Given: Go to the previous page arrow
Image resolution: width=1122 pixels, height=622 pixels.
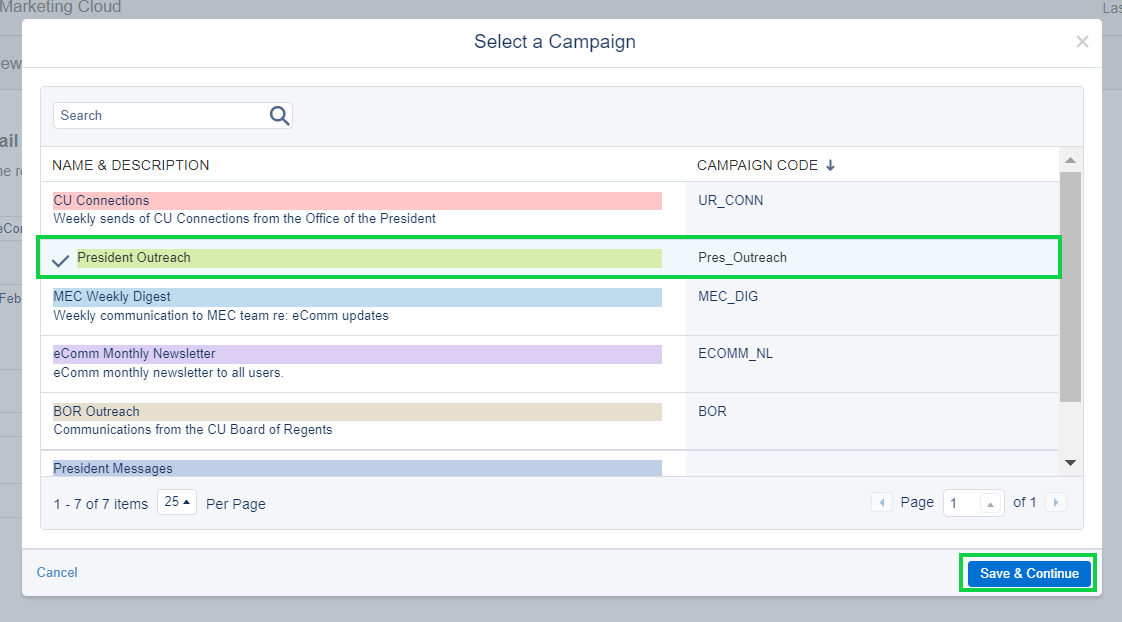Looking at the screenshot, I should [x=882, y=502].
